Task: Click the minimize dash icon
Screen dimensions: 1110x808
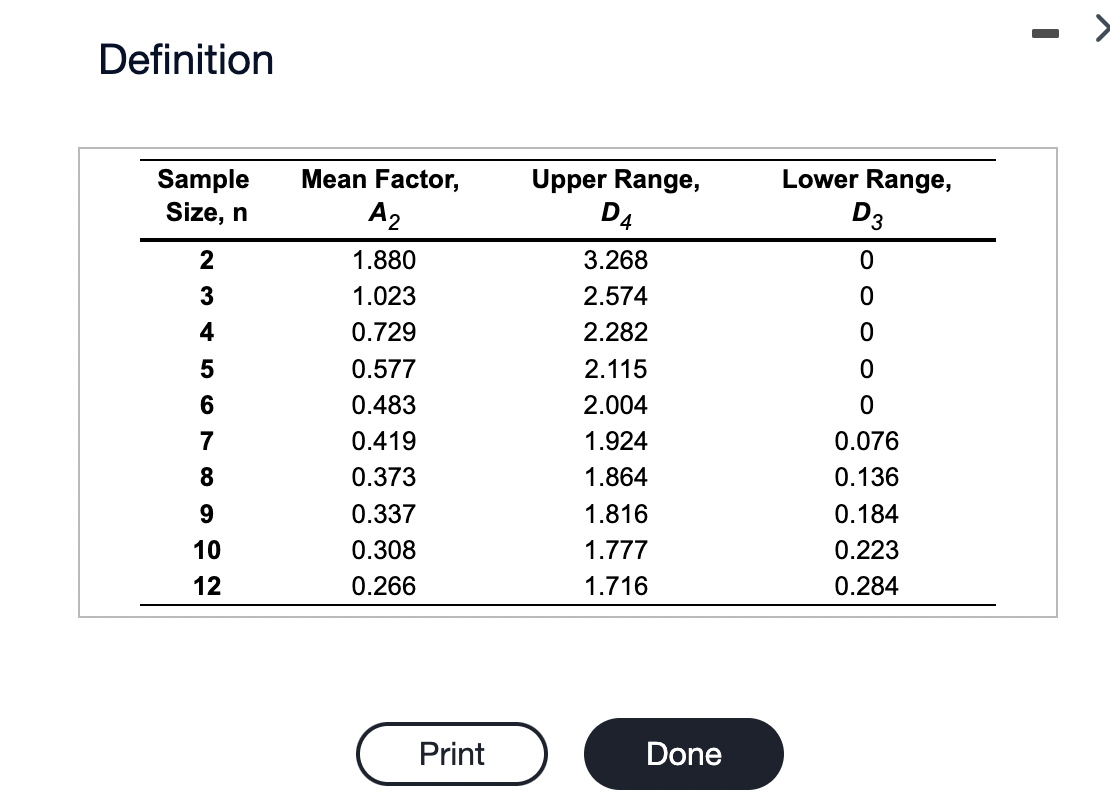Action: pyautogui.click(x=1044, y=32)
